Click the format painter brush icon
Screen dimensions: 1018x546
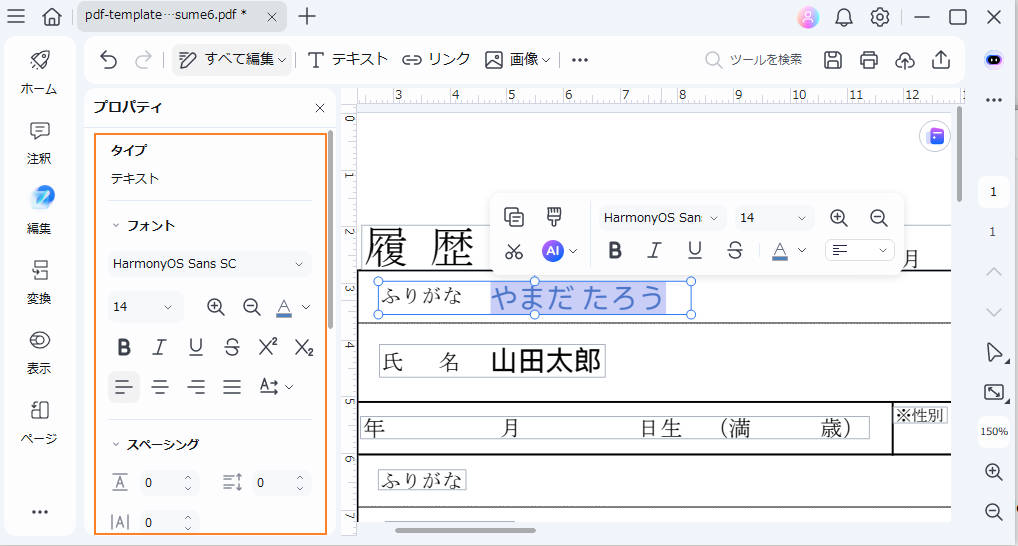click(x=553, y=217)
